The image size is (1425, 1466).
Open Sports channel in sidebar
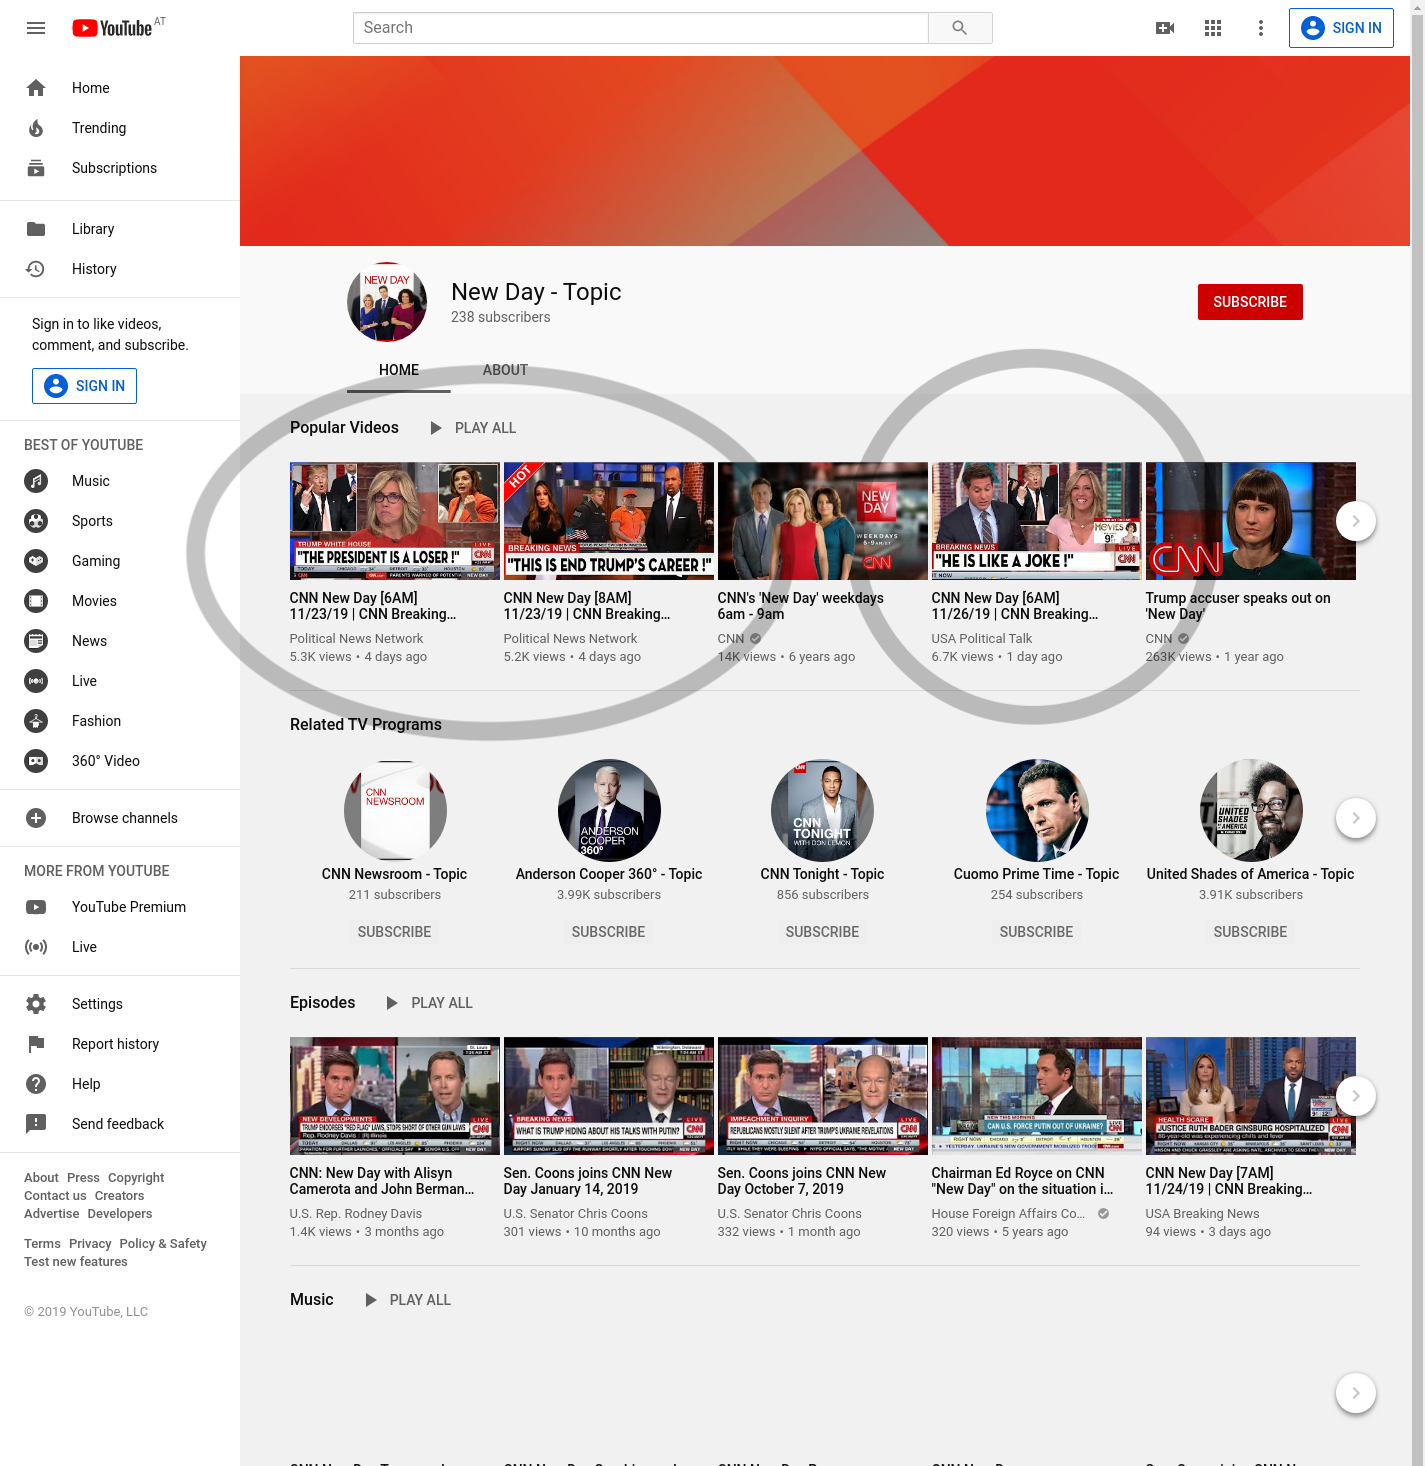tap(120, 521)
